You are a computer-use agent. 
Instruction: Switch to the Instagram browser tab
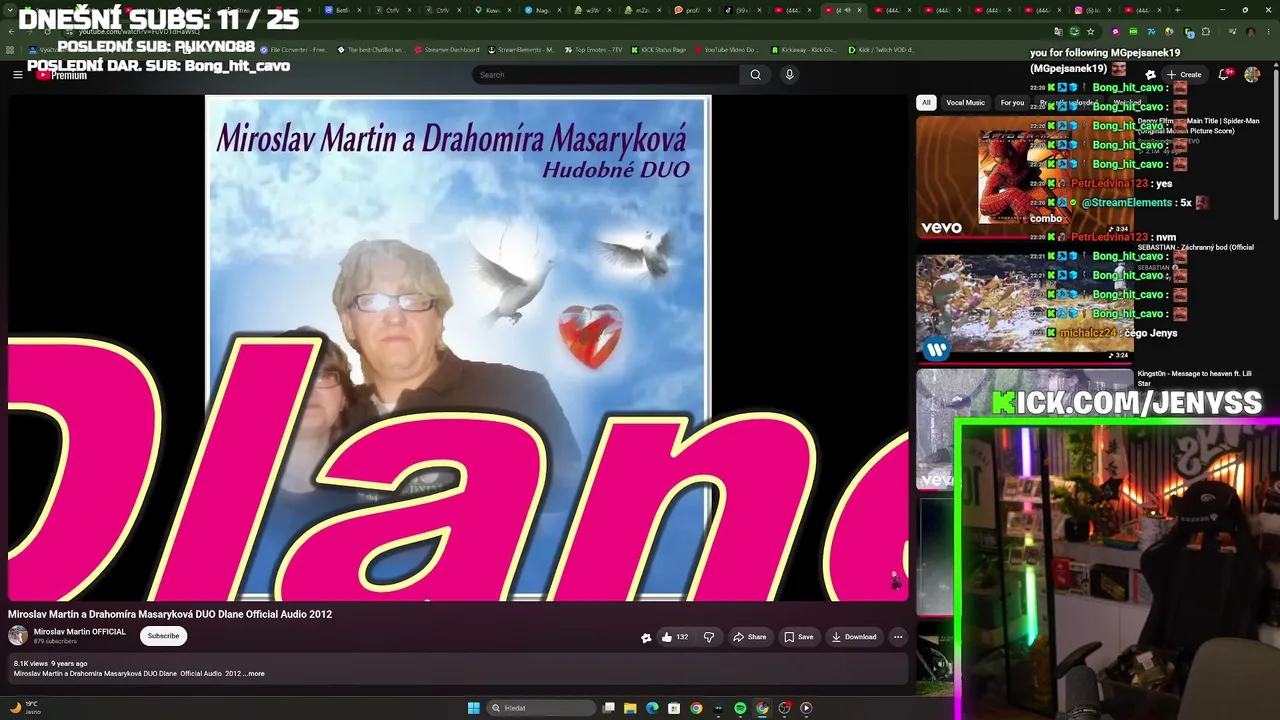(x=1091, y=10)
